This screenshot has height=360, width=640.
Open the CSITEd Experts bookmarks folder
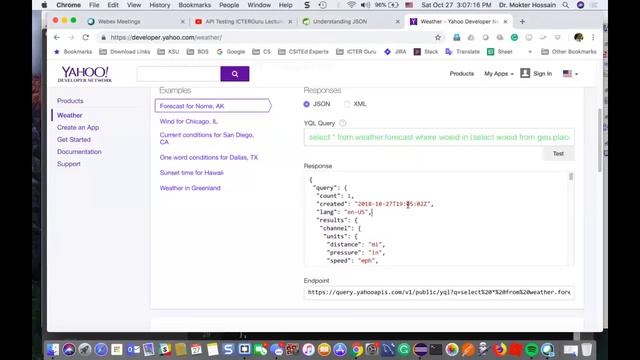pyautogui.click(x=303, y=52)
